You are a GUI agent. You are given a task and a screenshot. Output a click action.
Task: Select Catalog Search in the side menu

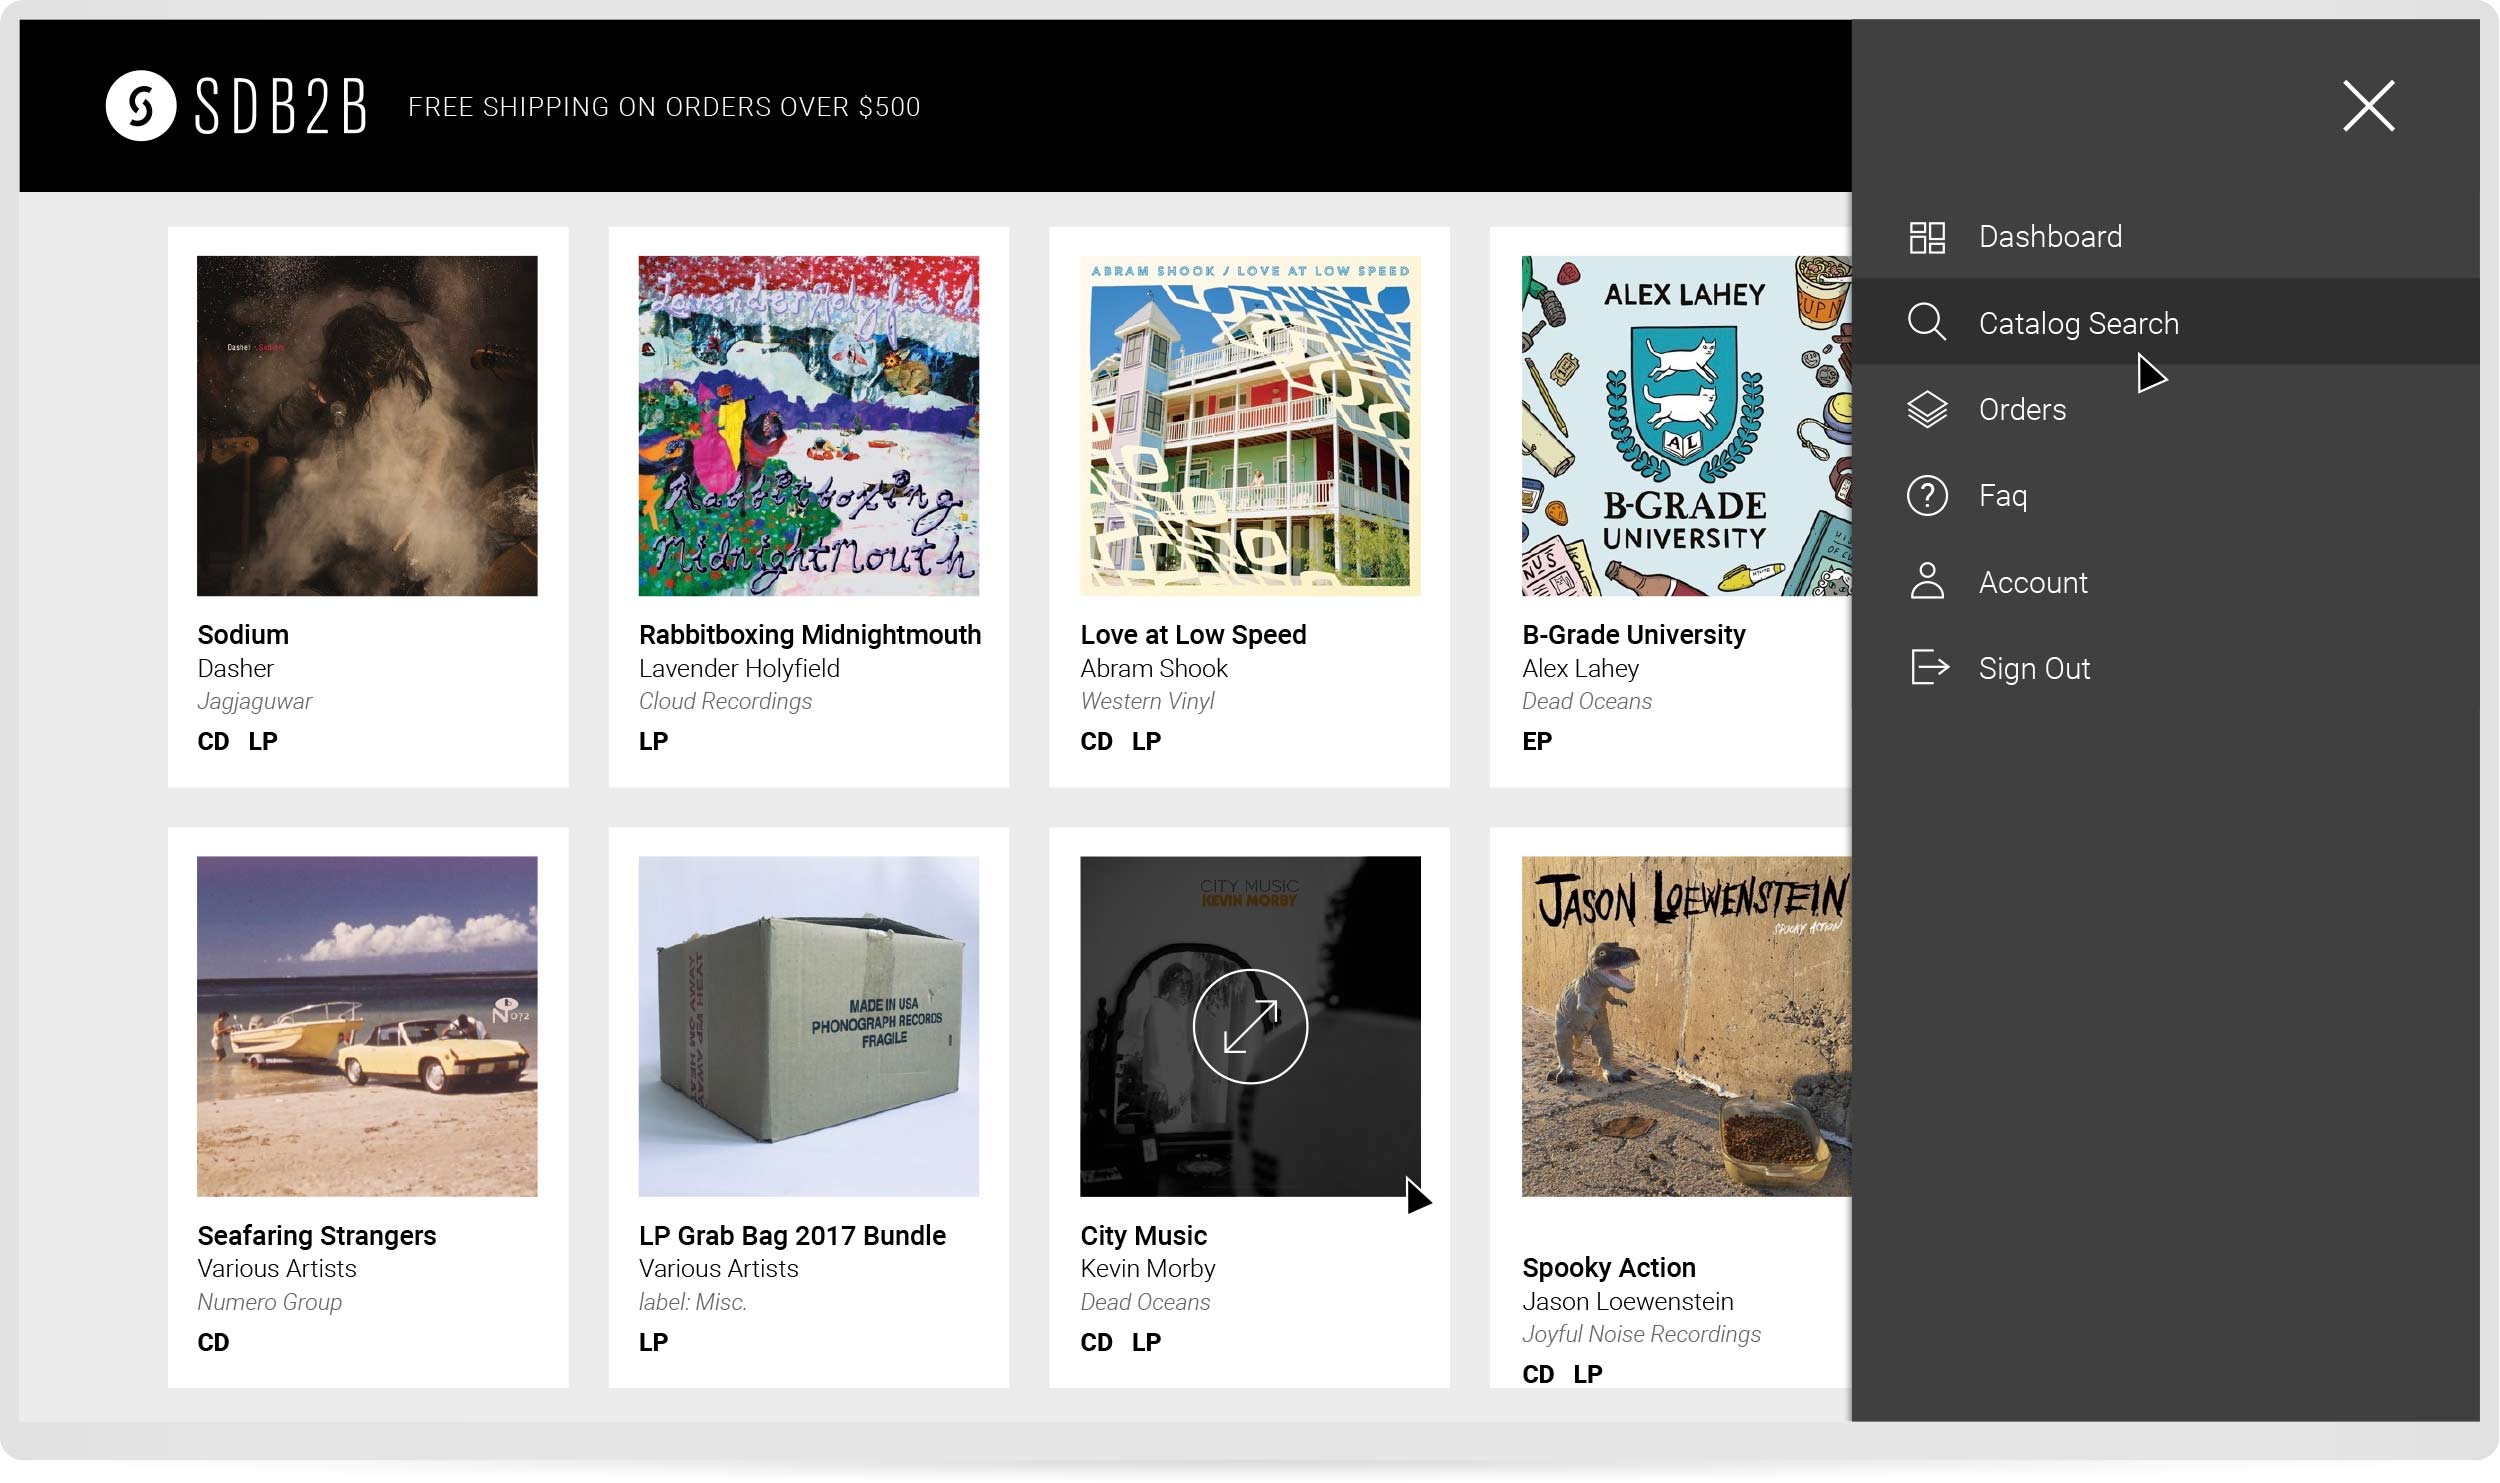(x=2165, y=322)
